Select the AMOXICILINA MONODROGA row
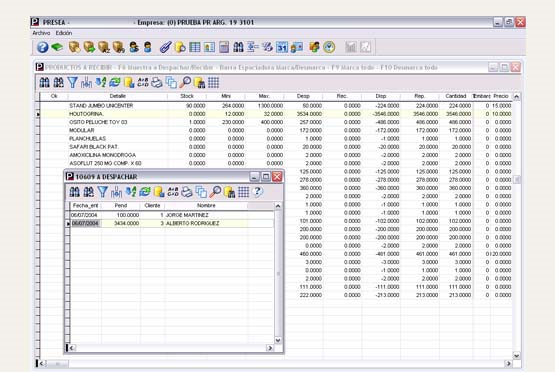 pyautogui.click(x=276, y=155)
